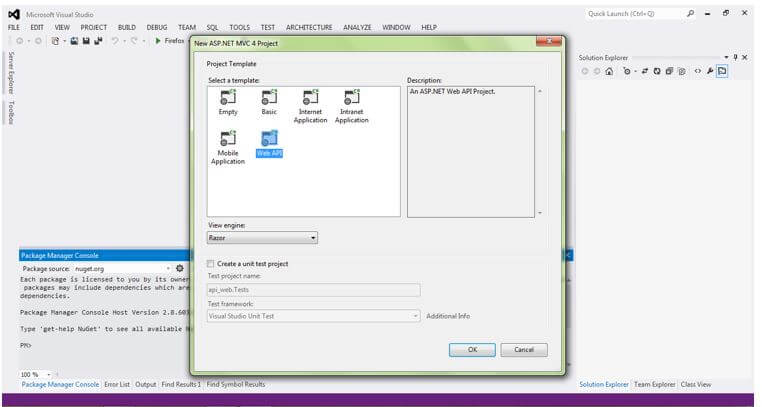Click Sync with Active Document icon
This screenshot has height=407, width=762.
coord(645,71)
